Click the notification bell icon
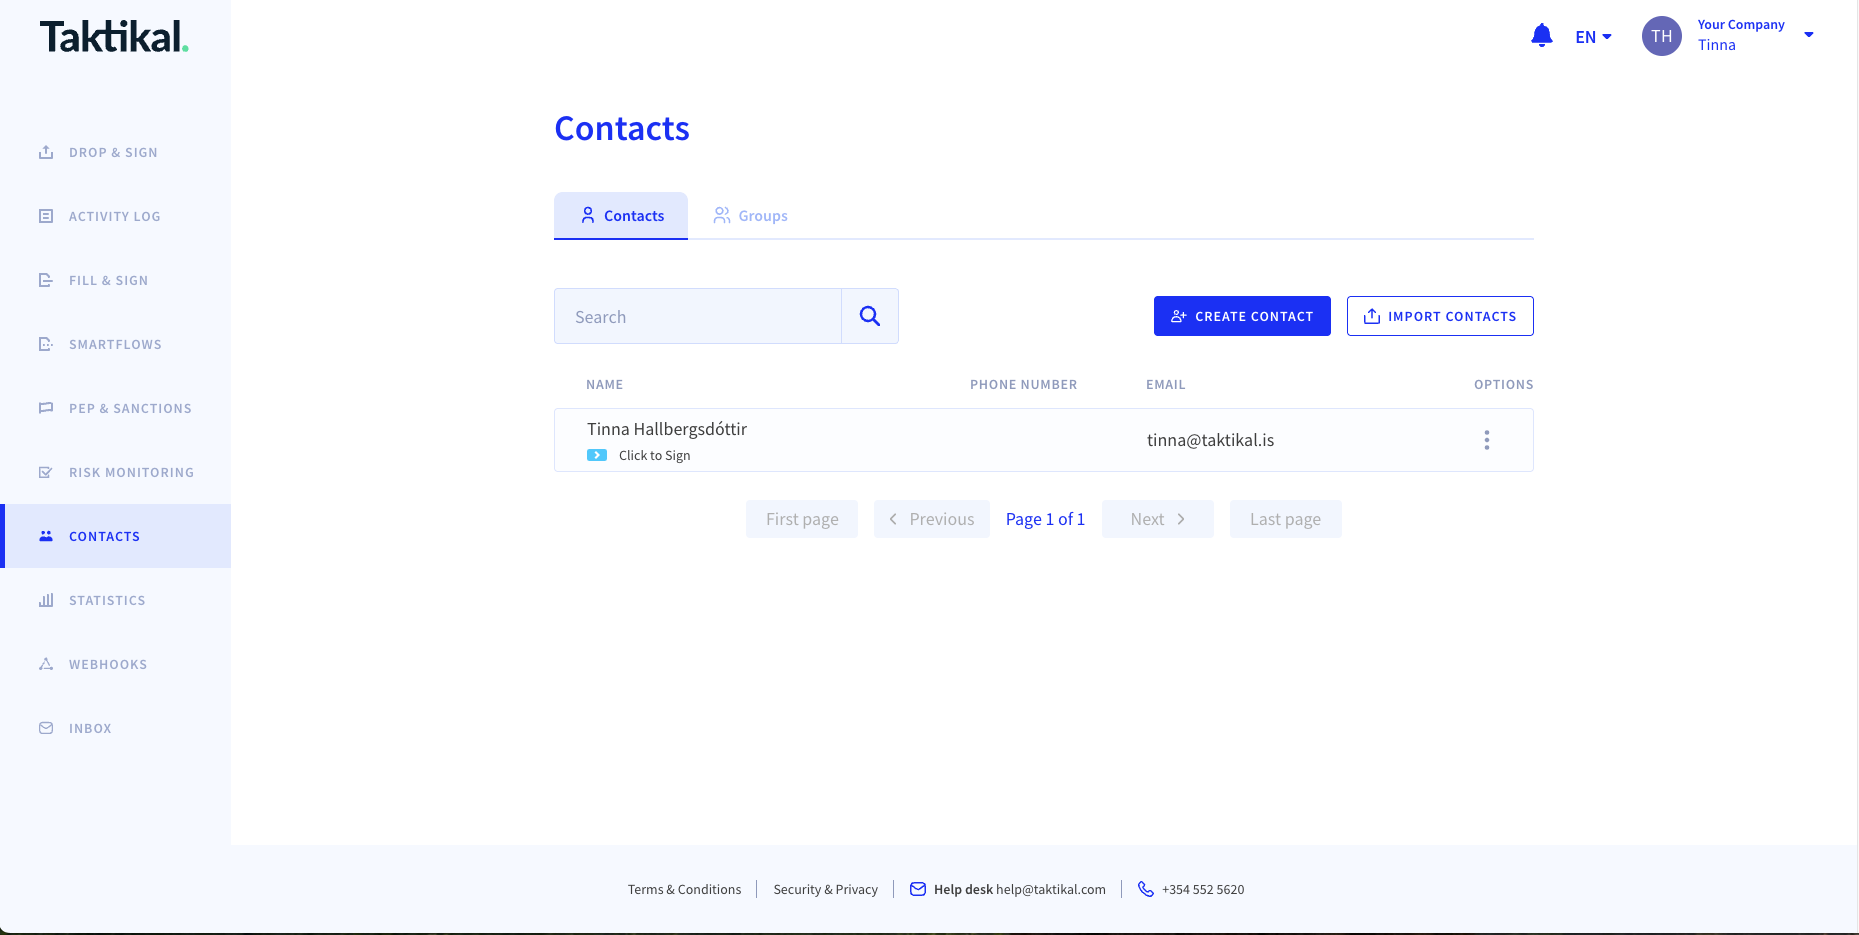1859x935 pixels. coord(1541,36)
